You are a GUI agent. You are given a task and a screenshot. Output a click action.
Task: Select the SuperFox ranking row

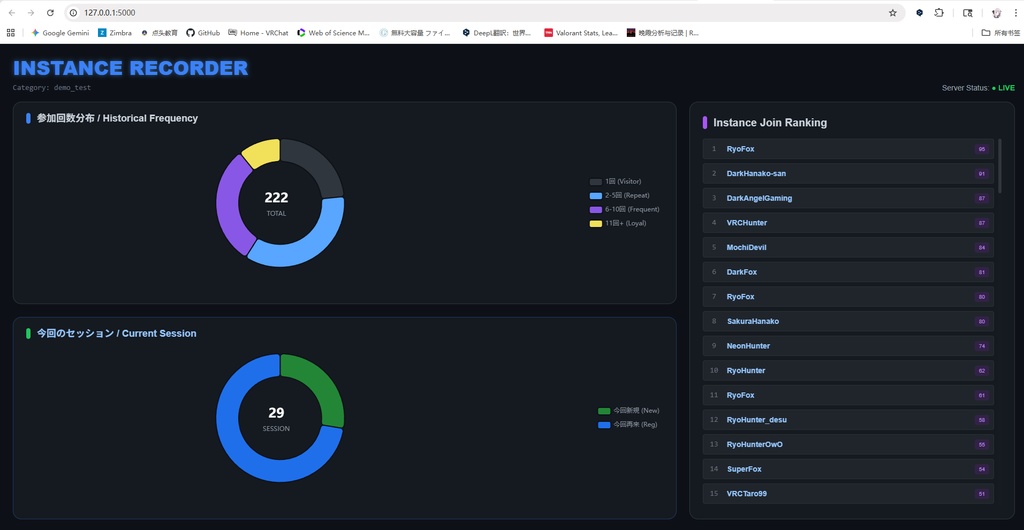(x=848, y=469)
